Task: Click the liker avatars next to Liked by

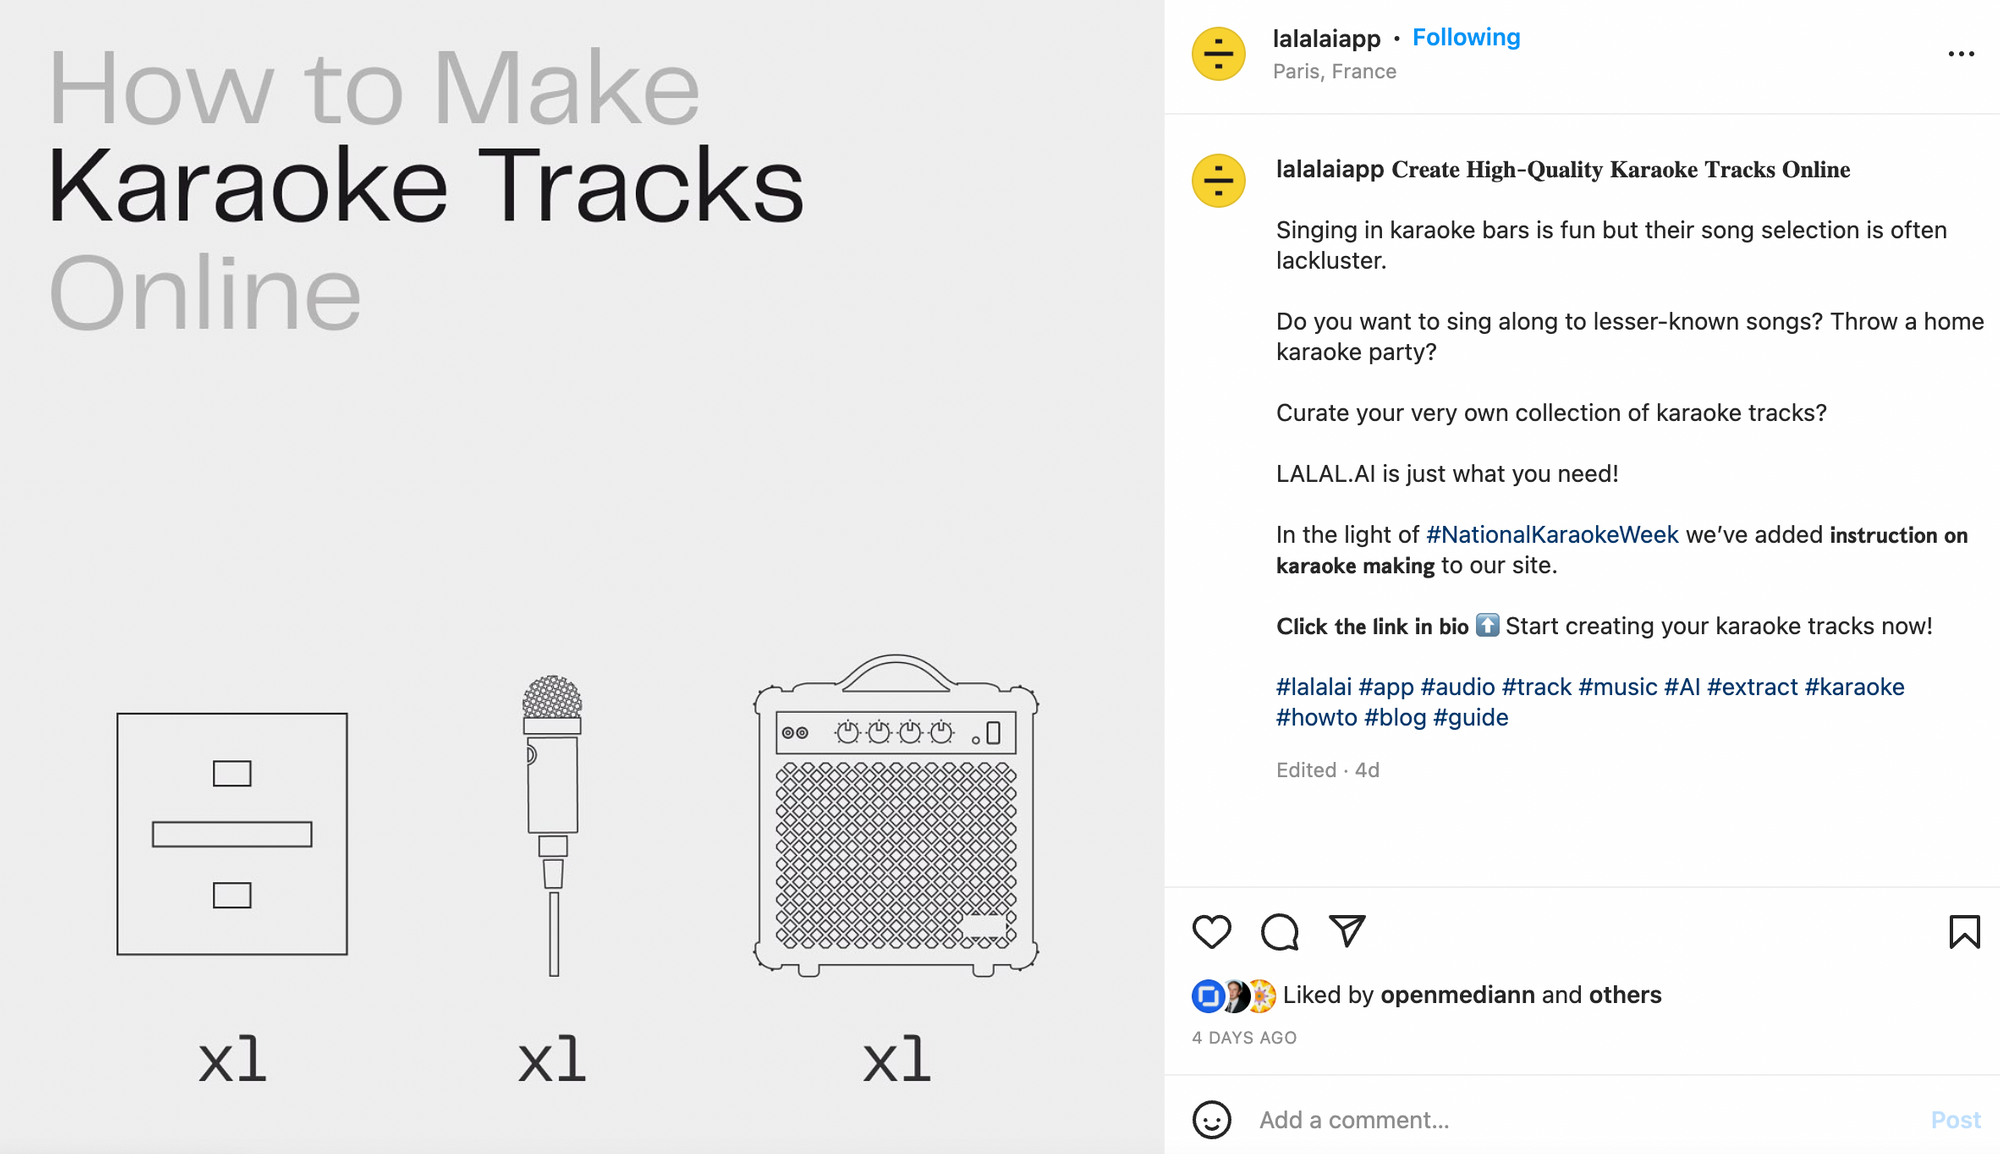Action: [1233, 996]
